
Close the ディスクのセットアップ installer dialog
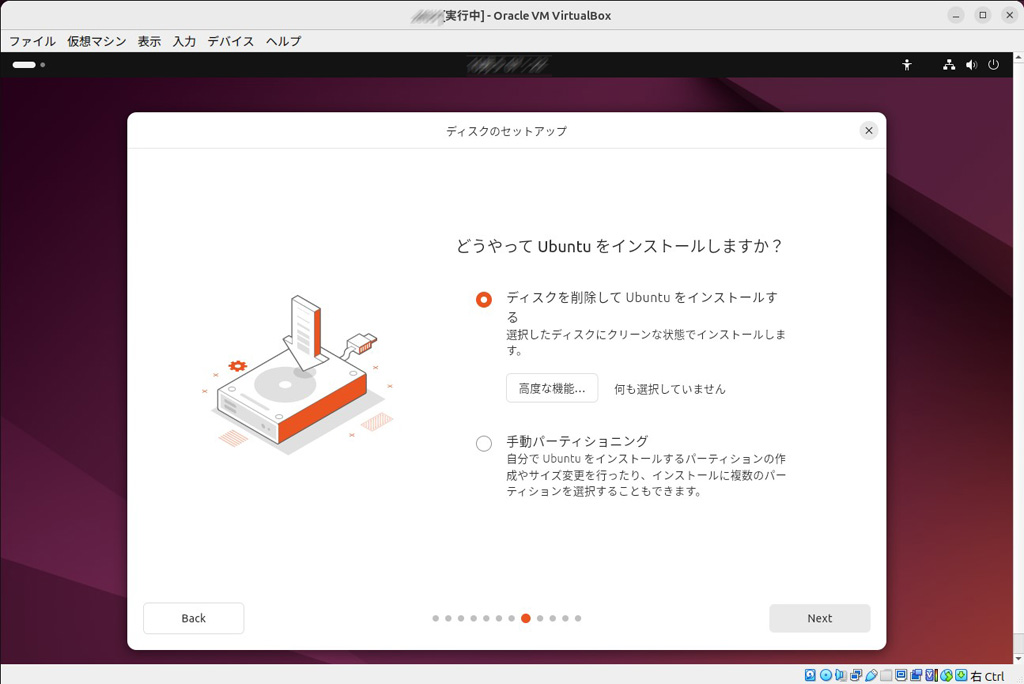click(x=869, y=131)
